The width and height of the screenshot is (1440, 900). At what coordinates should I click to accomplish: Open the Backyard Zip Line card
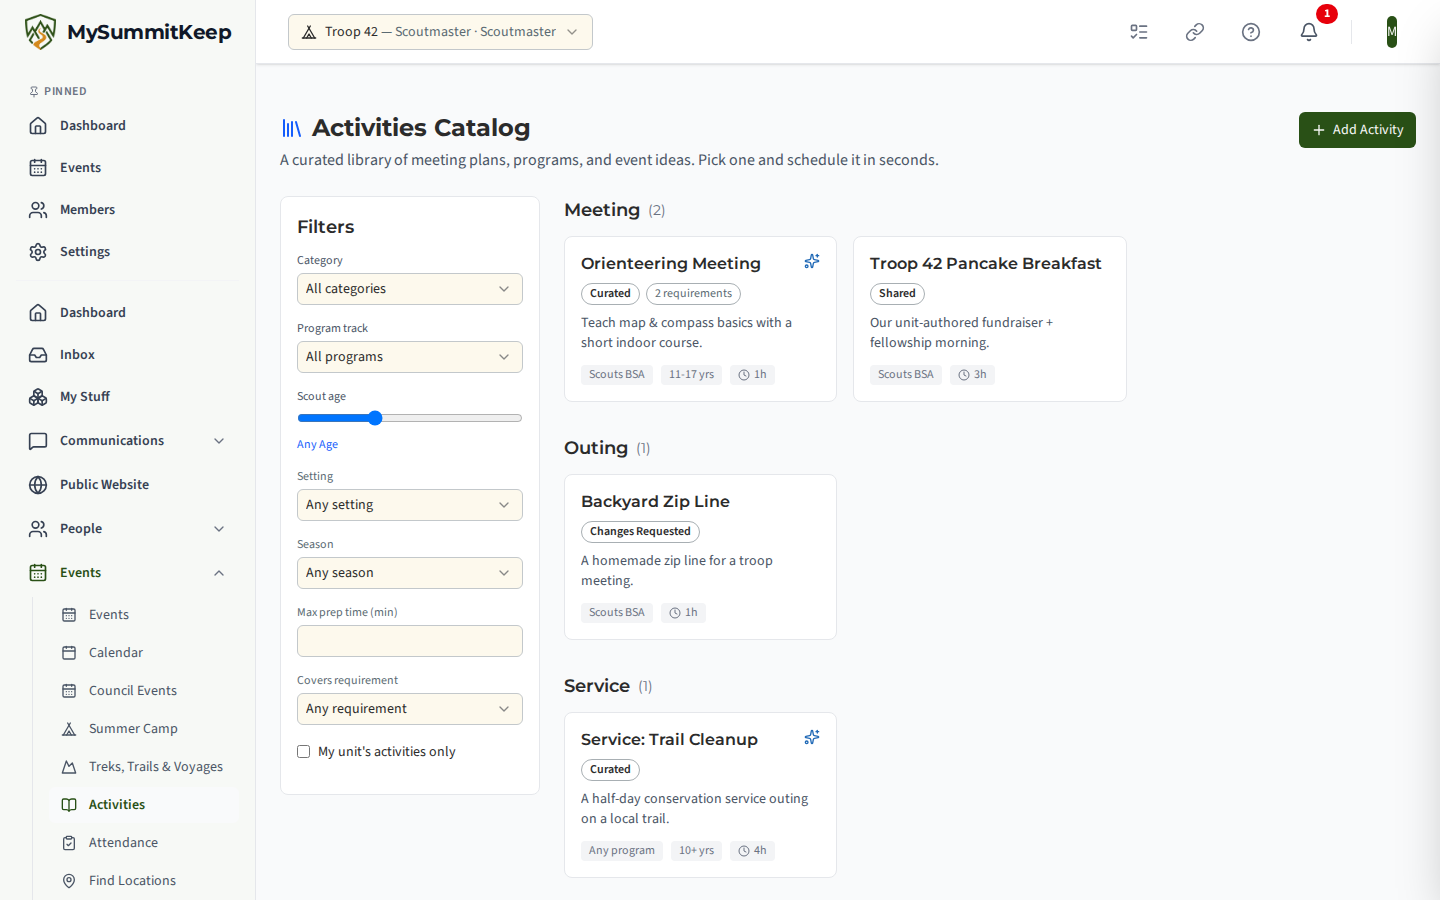pos(700,557)
